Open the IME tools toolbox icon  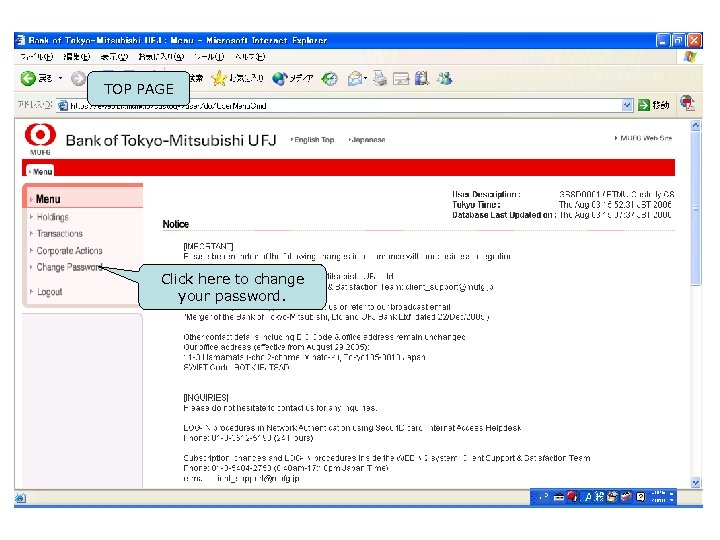(x=625, y=497)
